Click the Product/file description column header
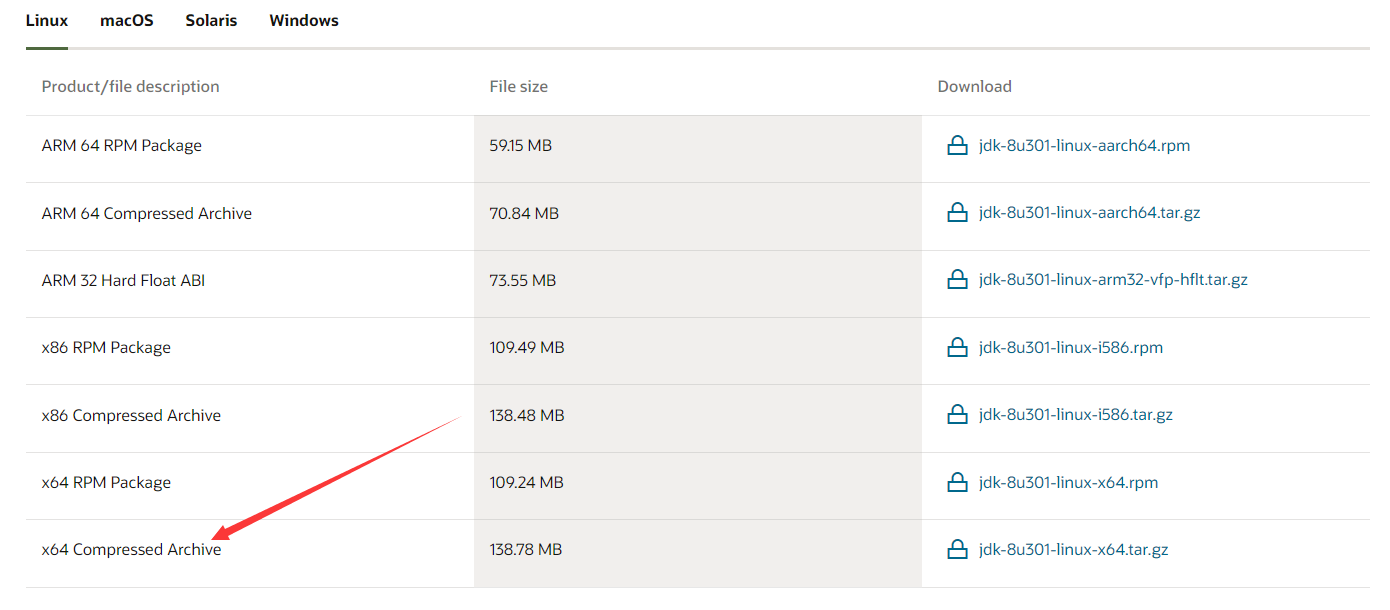Screen dimensions: 1390x610 (x=131, y=87)
